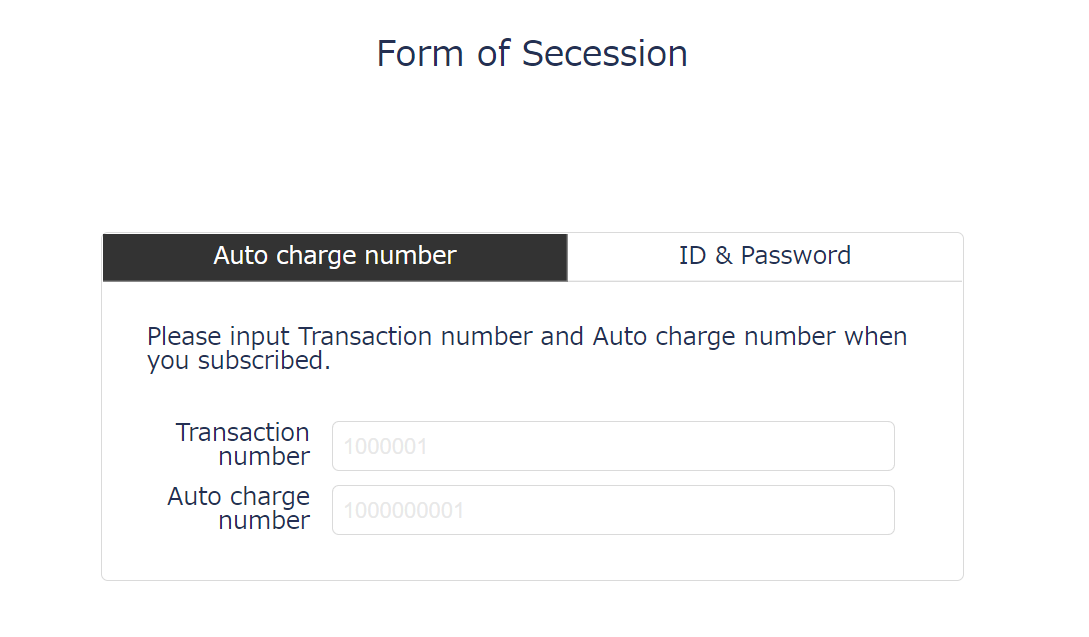Click 'Auto charge' in the lower field label
The width and height of the screenshot is (1089, 637).
coord(239,497)
